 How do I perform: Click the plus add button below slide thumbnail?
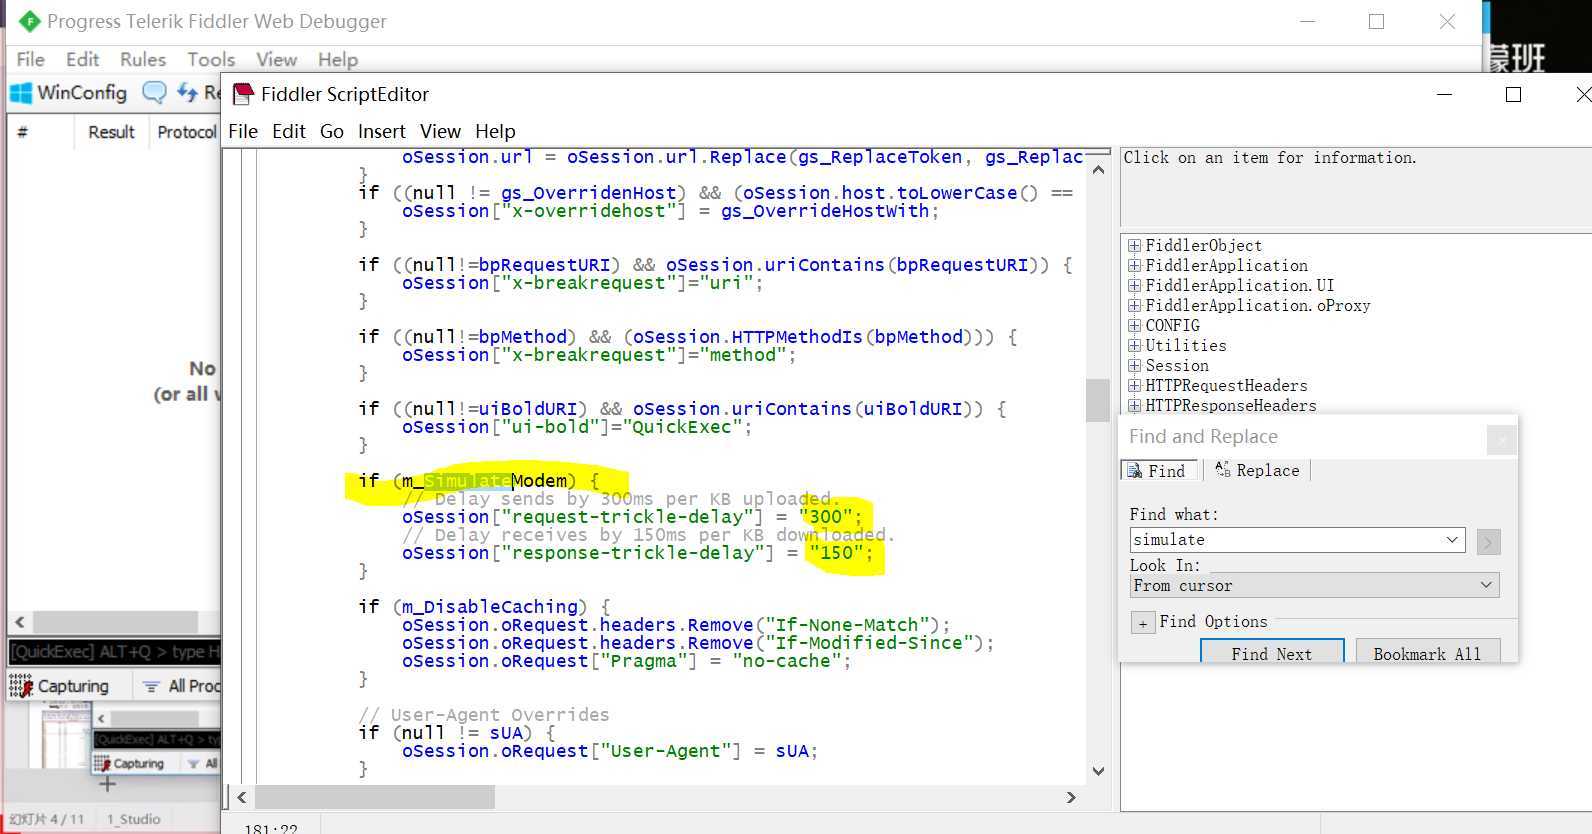(107, 784)
